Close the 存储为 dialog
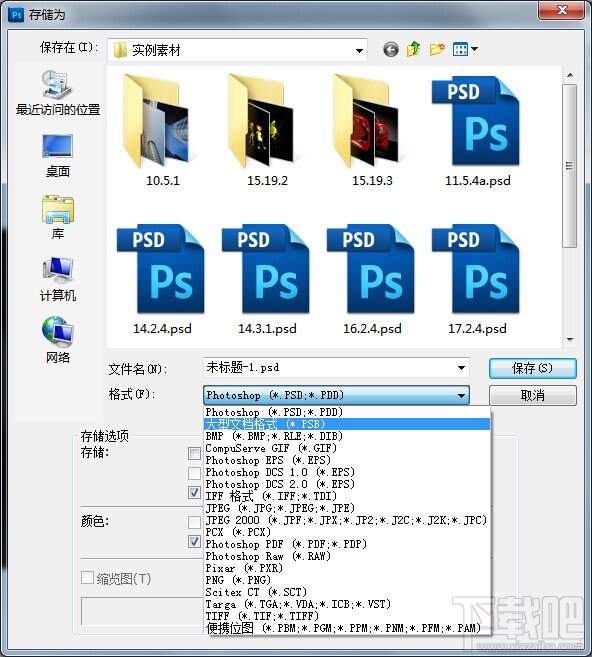Screen dimensions: 592x657 click(562, 10)
